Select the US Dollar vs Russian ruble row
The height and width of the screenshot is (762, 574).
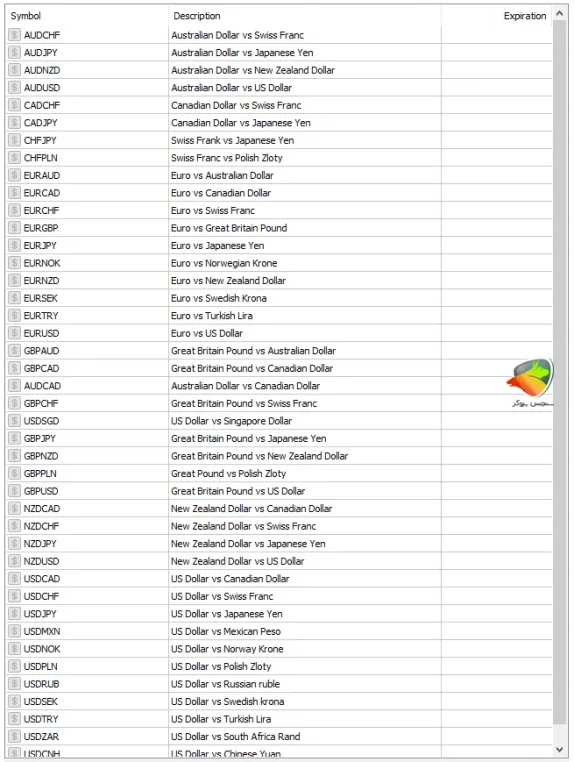pyautogui.click(x=279, y=684)
